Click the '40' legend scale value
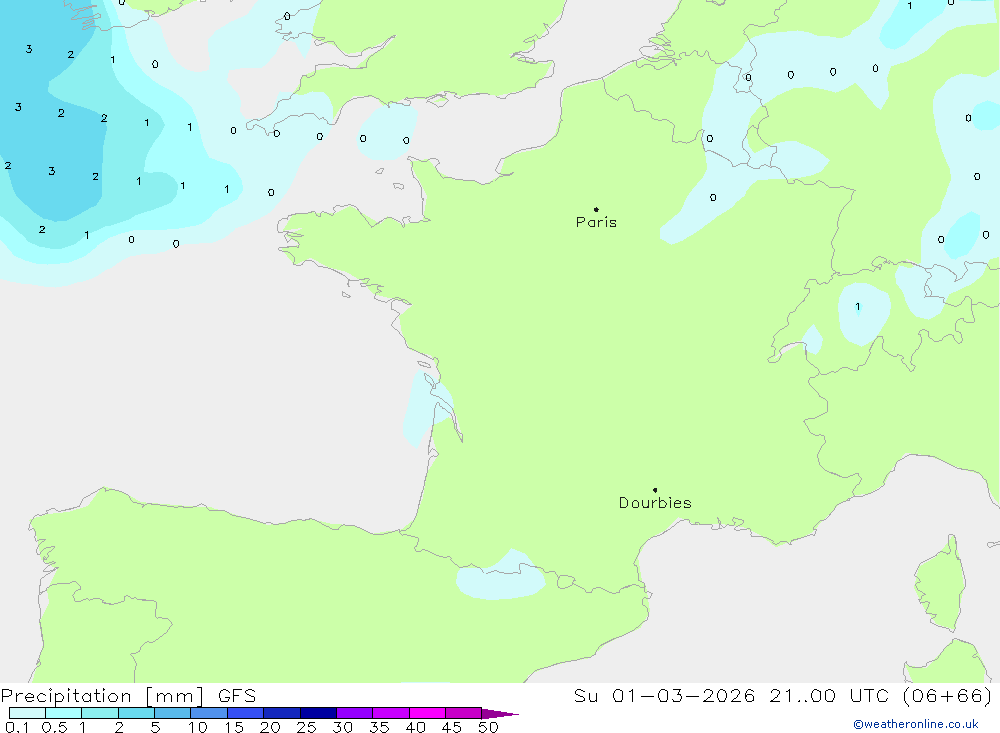 click(x=415, y=727)
